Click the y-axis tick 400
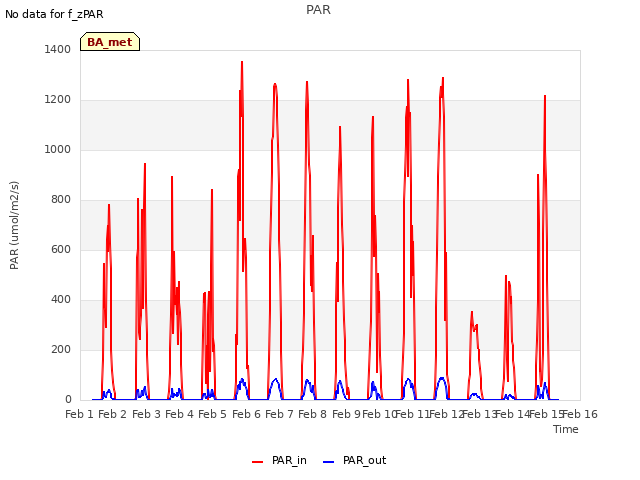 [x=61, y=300]
